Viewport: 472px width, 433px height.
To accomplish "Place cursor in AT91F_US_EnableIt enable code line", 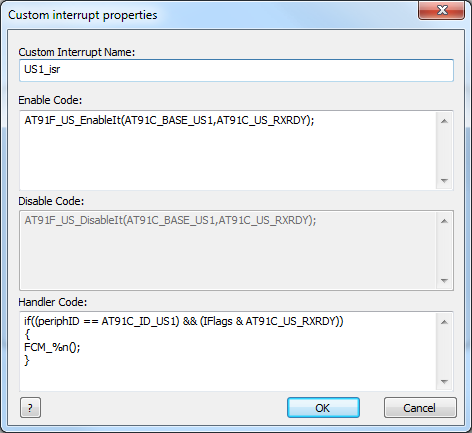I will (x=169, y=120).
